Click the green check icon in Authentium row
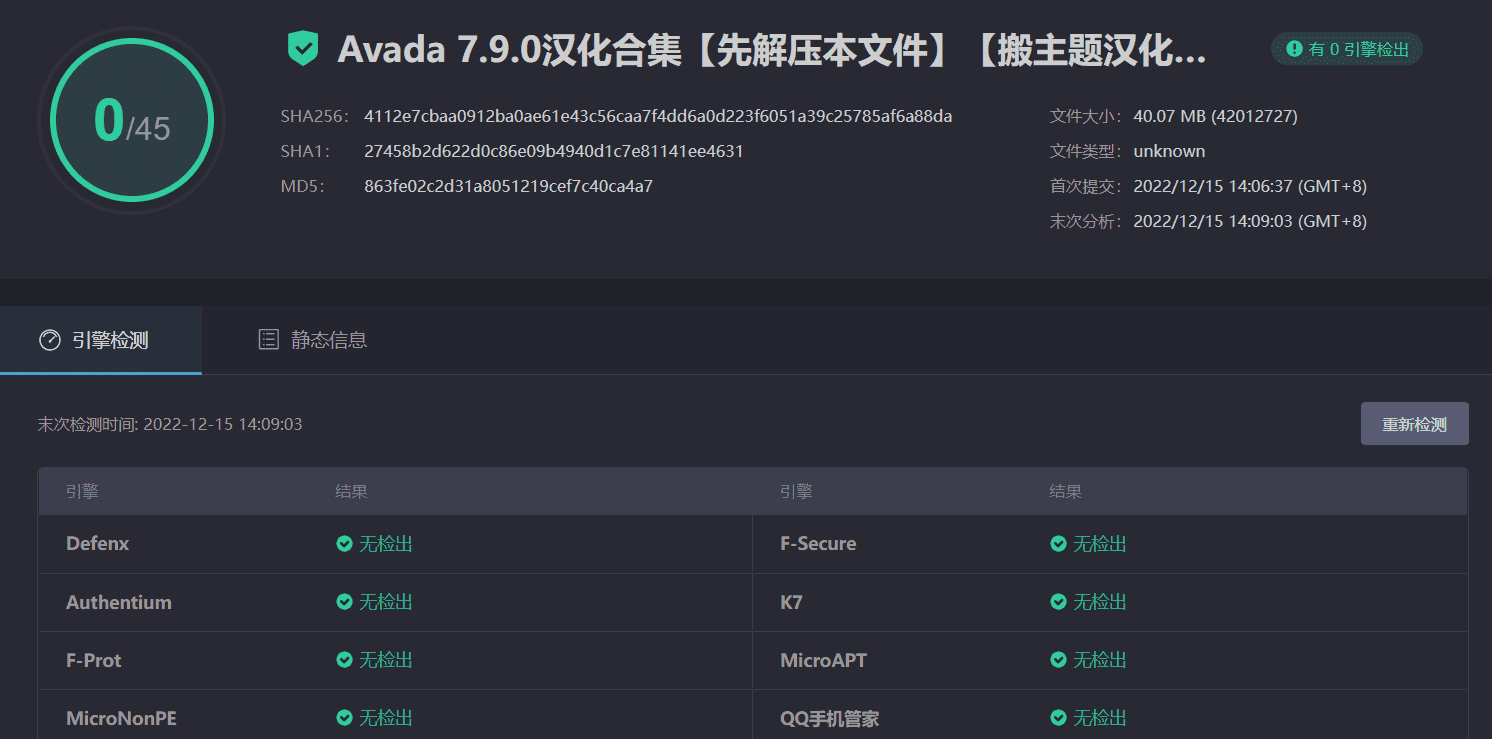 point(344,602)
